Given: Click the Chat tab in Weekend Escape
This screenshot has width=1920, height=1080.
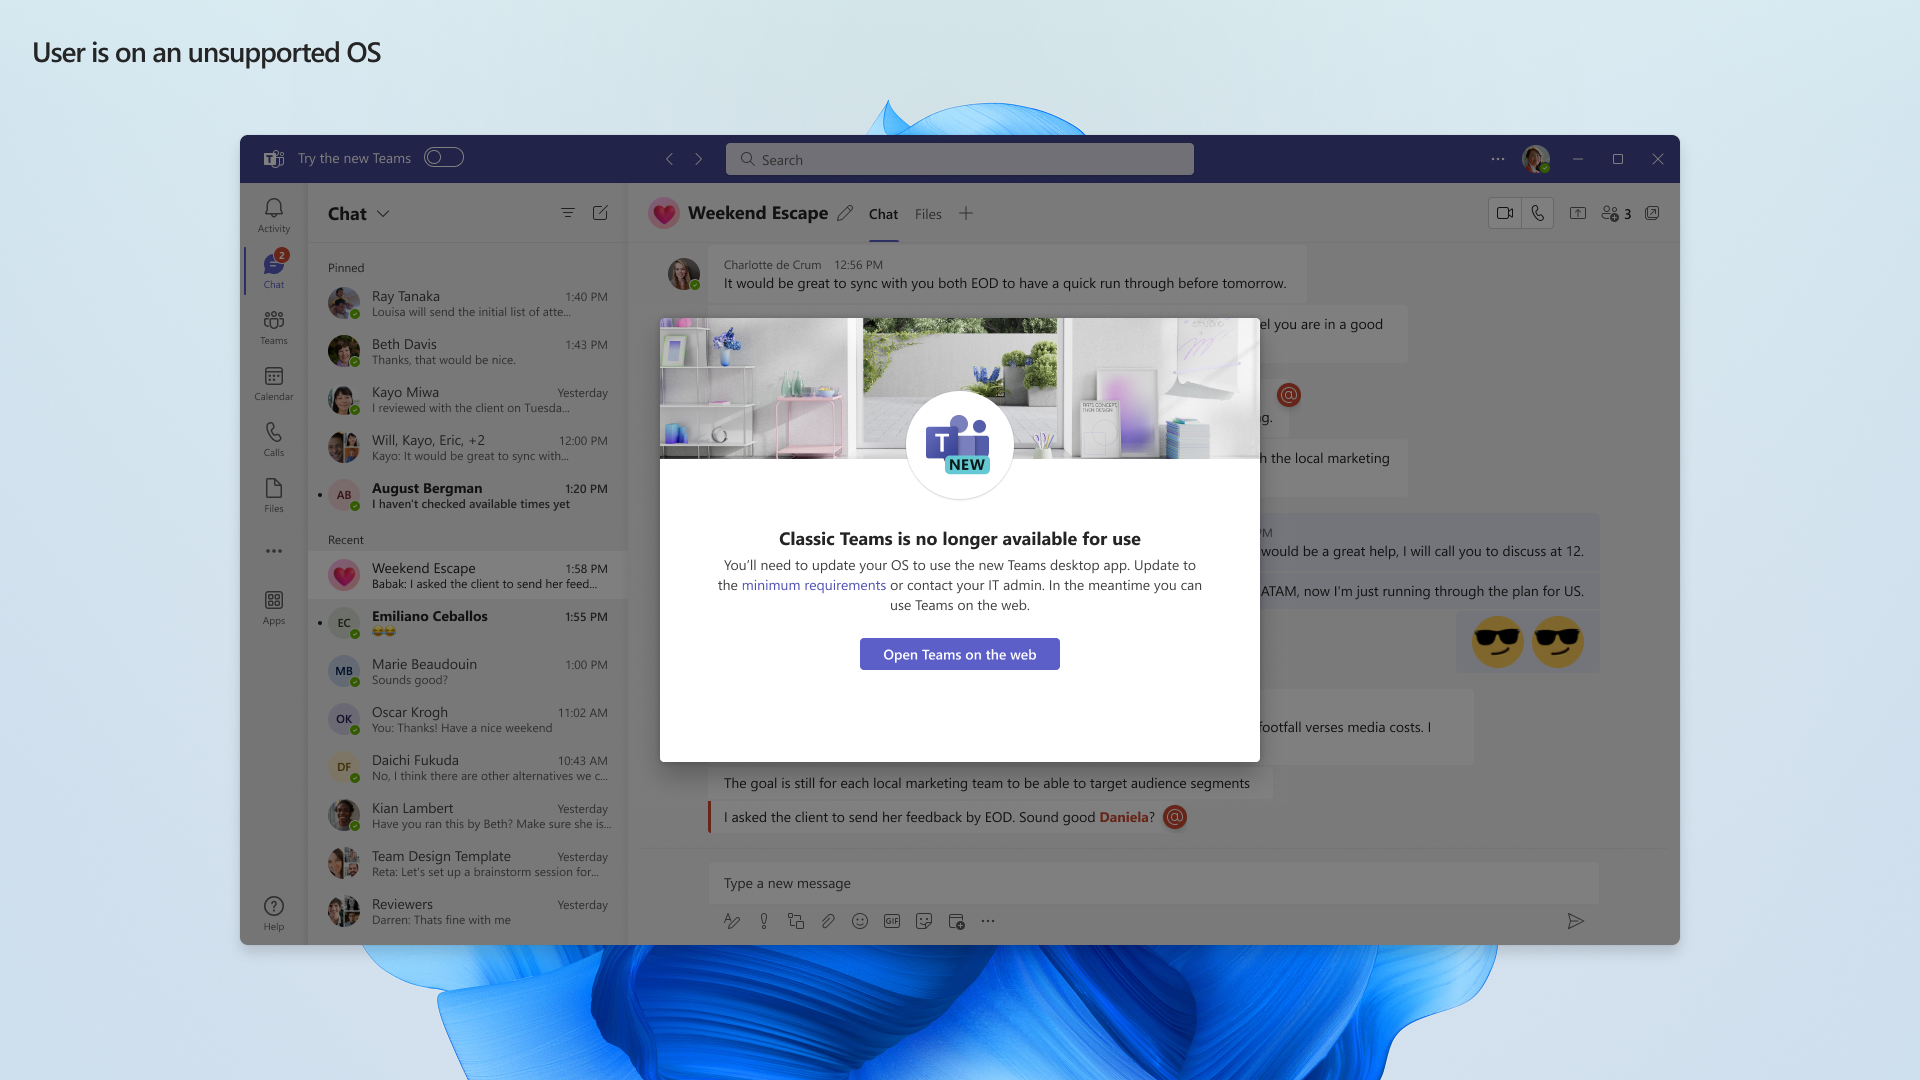Looking at the screenshot, I should pyautogui.click(x=881, y=214).
